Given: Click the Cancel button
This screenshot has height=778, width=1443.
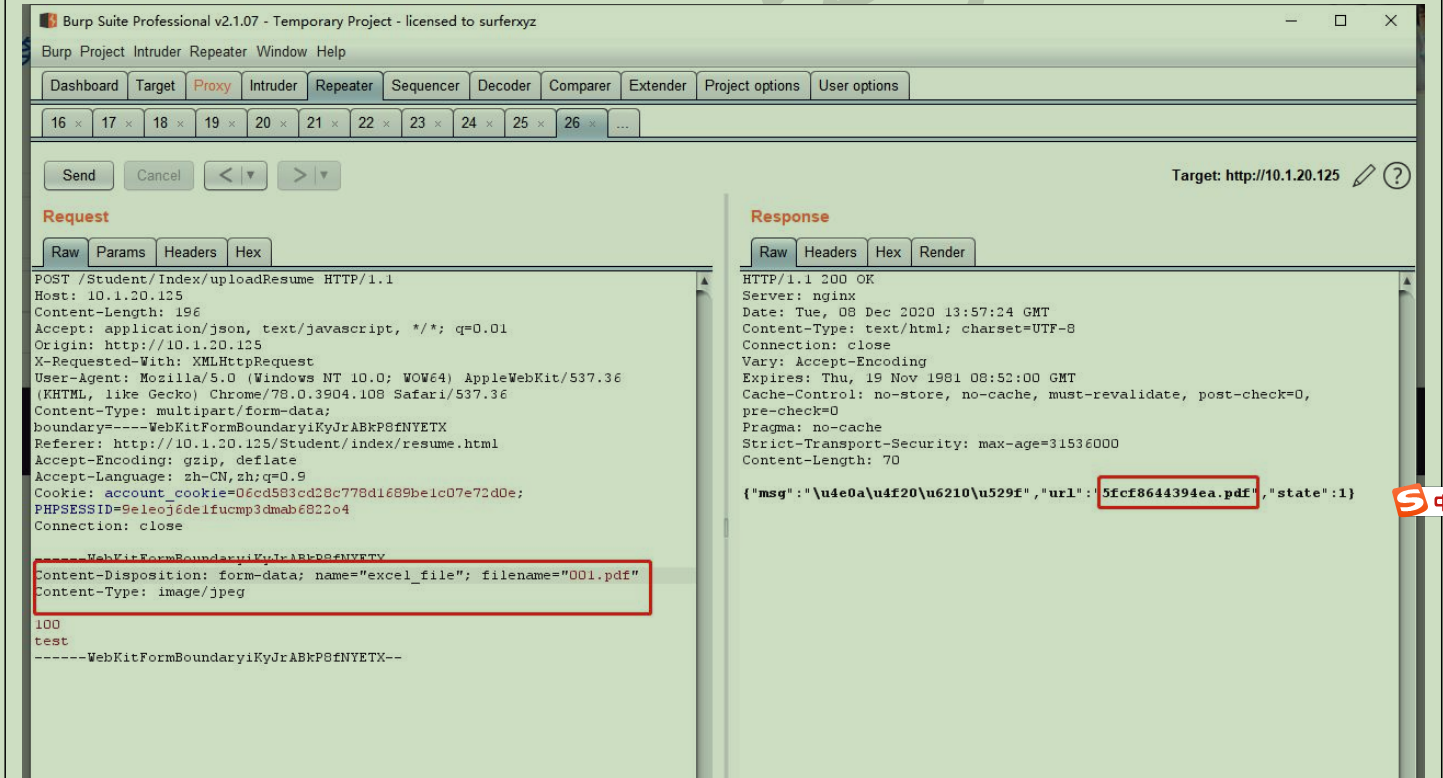Looking at the screenshot, I should [159, 175].
